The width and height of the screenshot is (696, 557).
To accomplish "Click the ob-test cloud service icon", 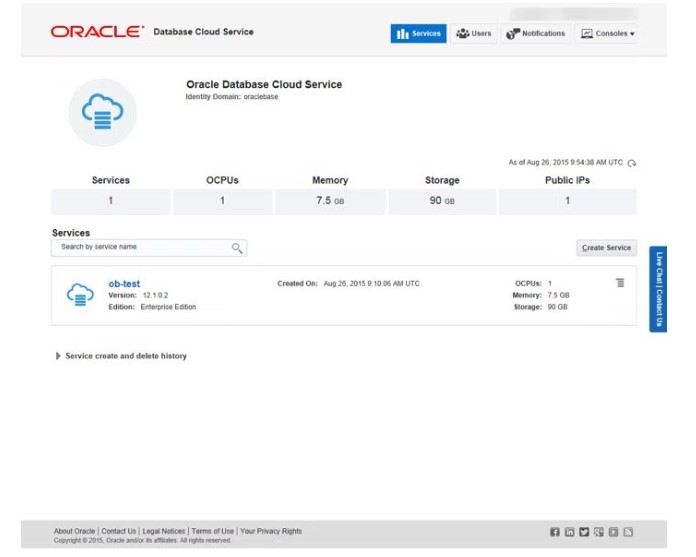I will (80, 295).
